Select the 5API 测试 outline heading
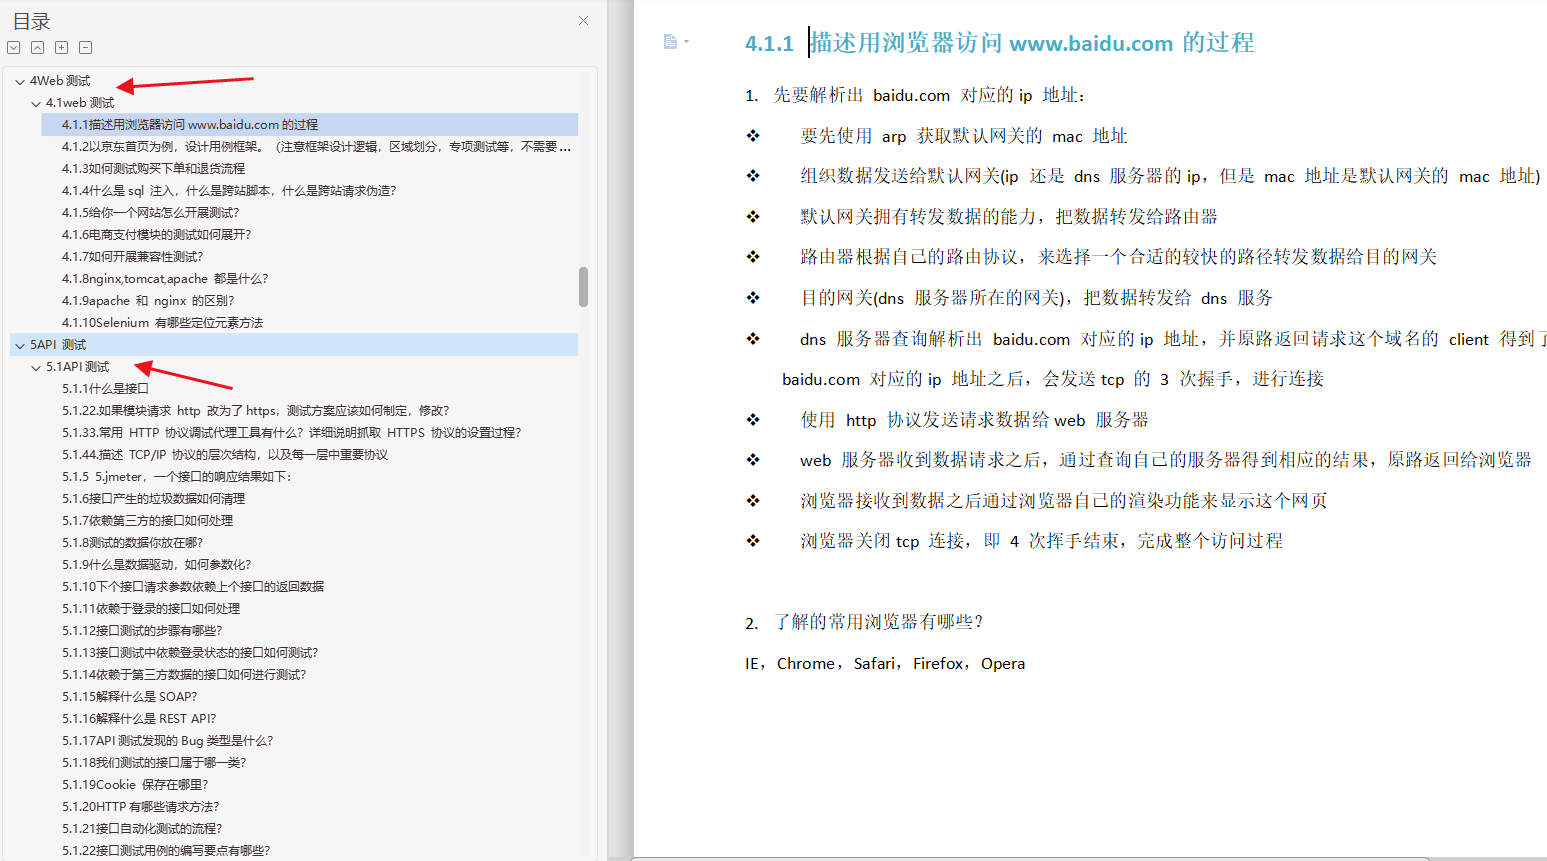This screenshot has height=861, width=1547. pos(58,345)
